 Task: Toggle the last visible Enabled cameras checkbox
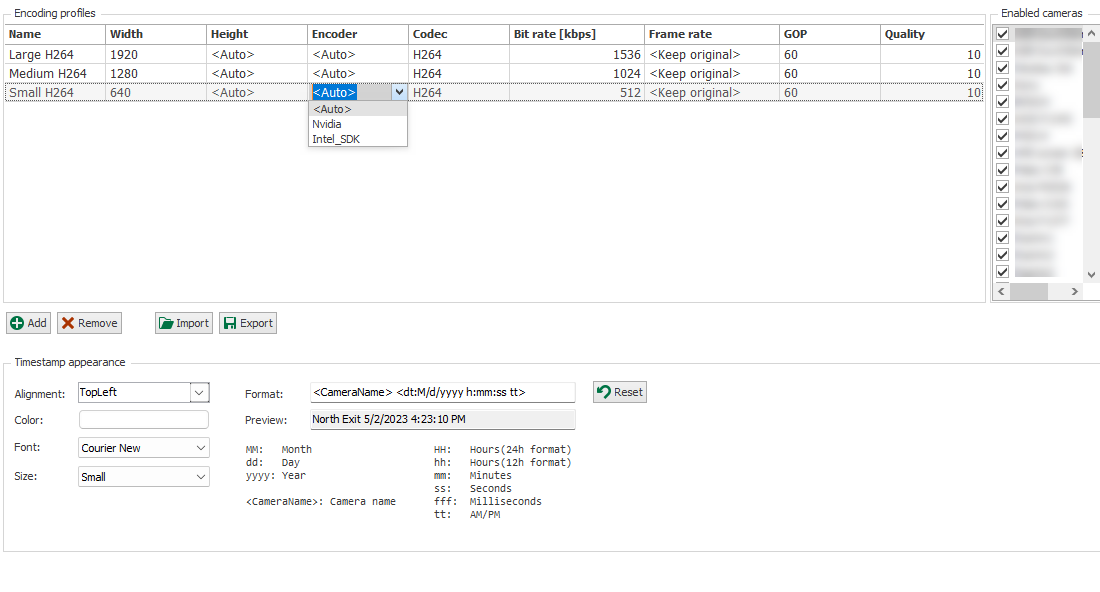point(1003,271)
